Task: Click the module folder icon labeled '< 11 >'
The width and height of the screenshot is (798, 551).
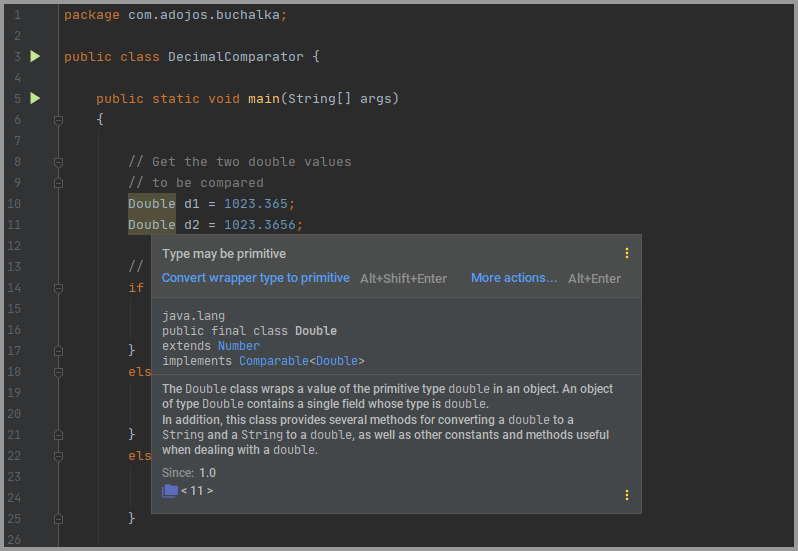Action: click(170, 491)
